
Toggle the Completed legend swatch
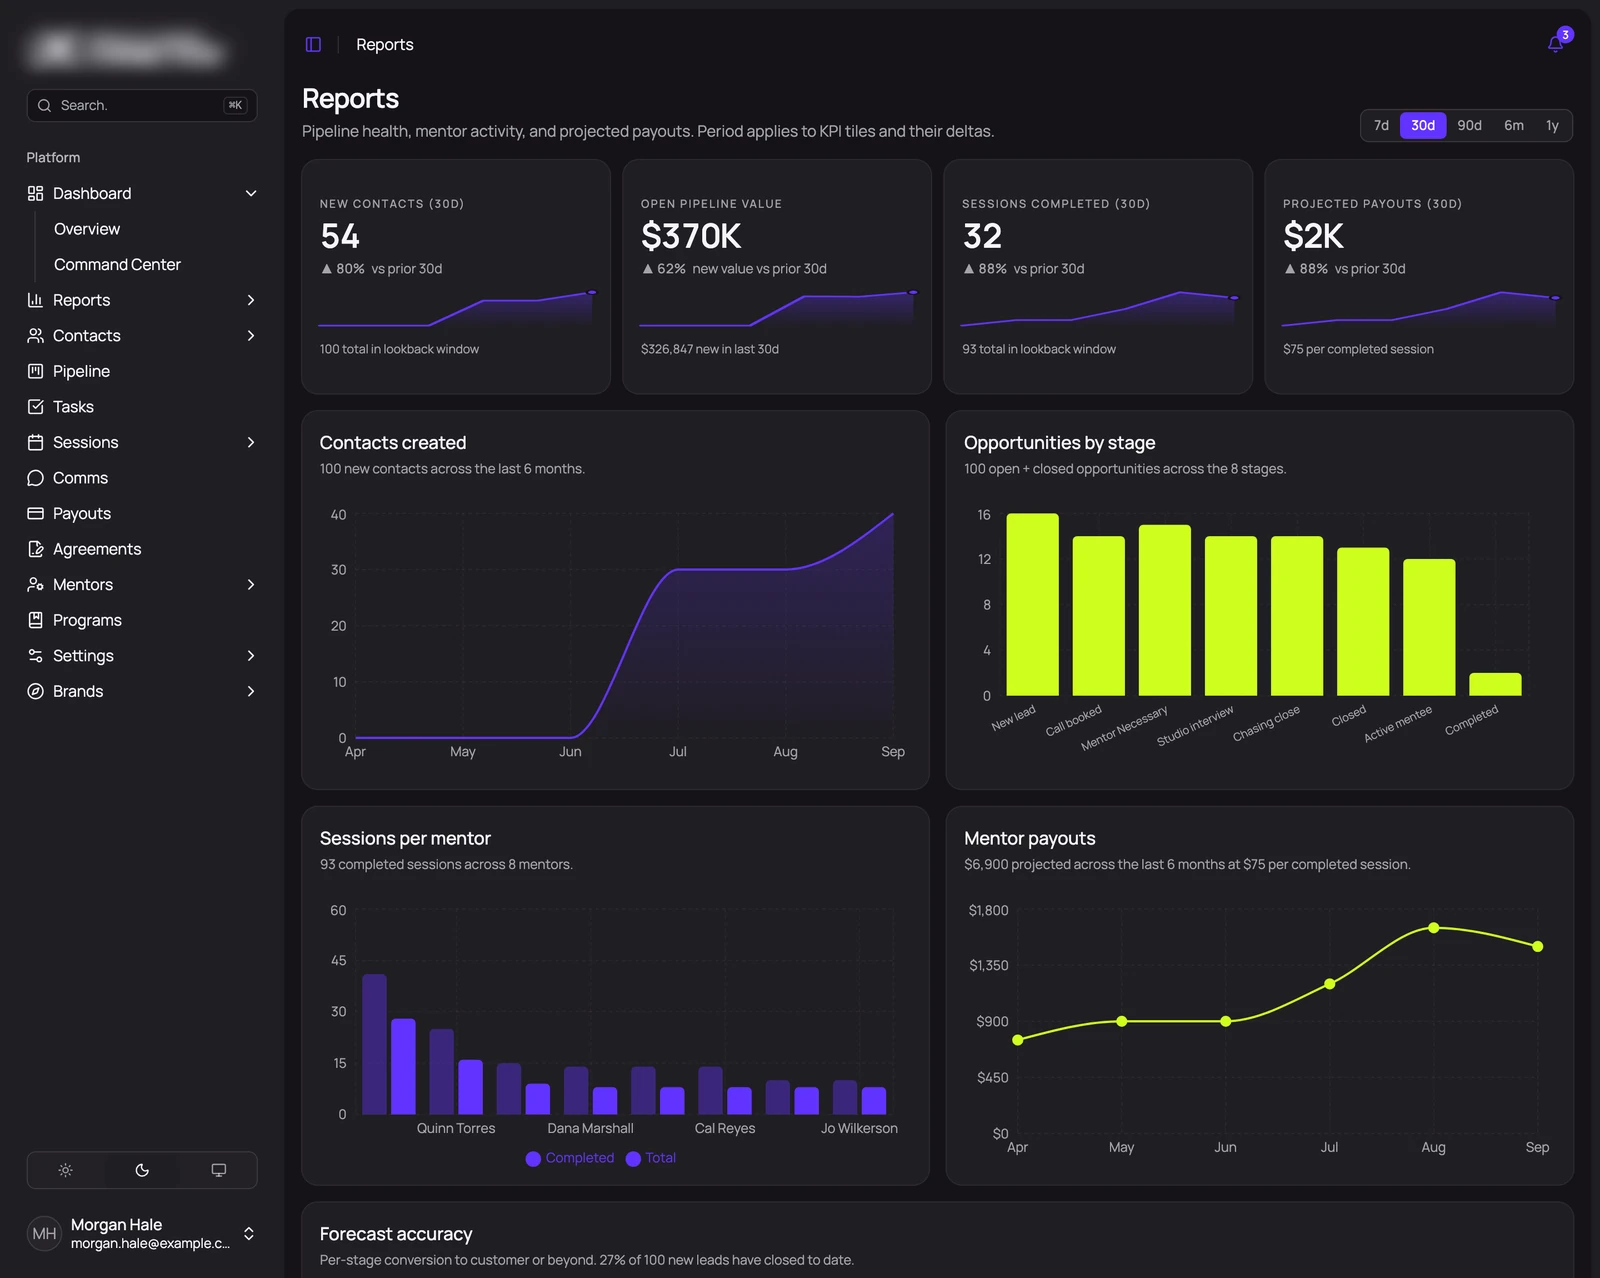pos(533,1158)
